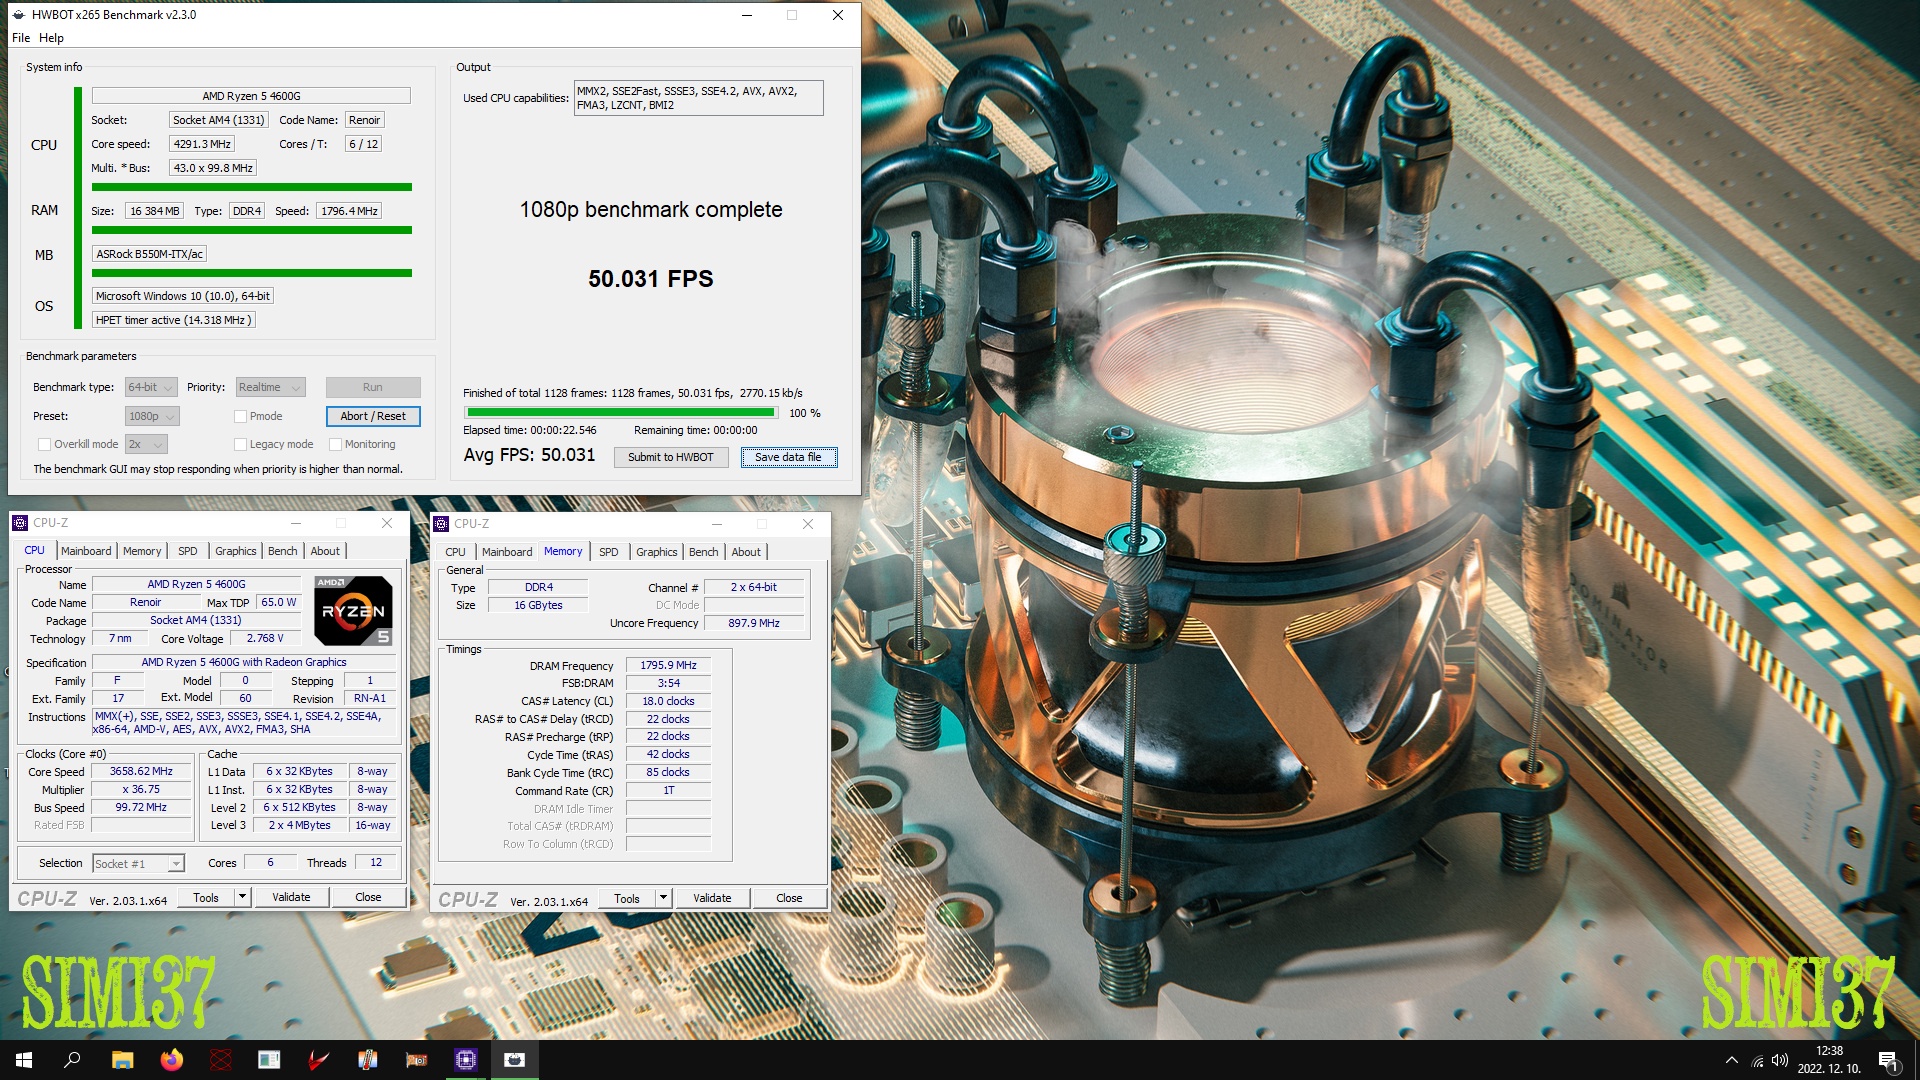
Task: Click the grayed Run button
Action: point(373,387)
